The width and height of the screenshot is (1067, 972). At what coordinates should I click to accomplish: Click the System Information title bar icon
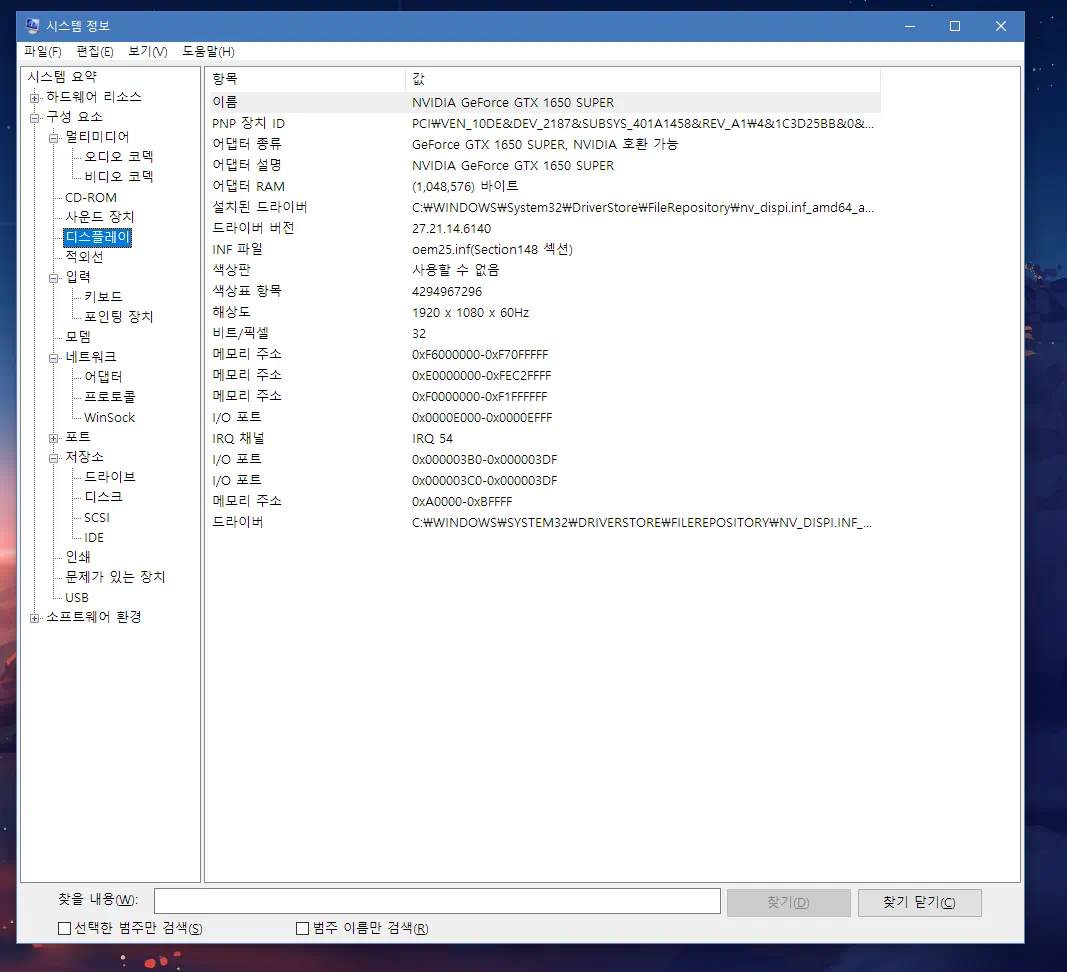(x=32, y=26)
